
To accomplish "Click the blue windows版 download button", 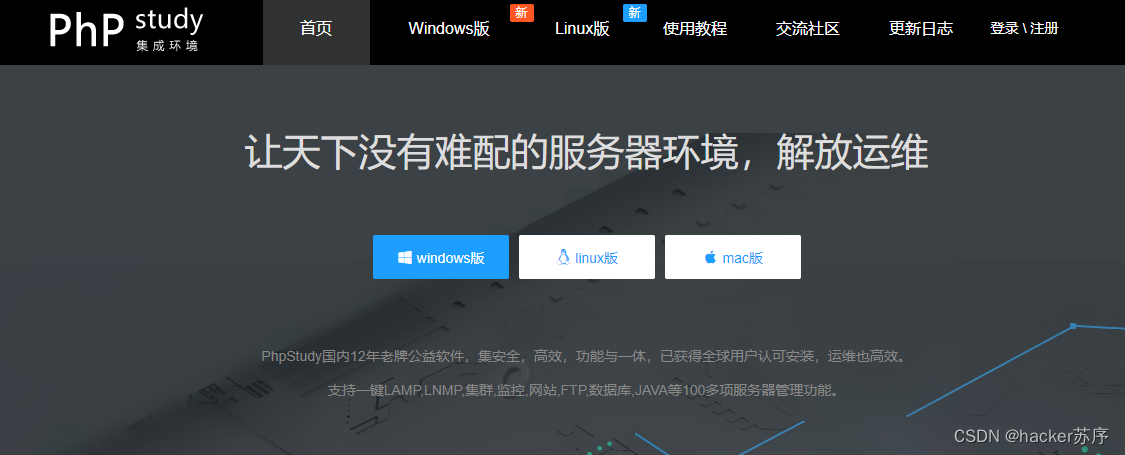I will (x=441, y=257).
